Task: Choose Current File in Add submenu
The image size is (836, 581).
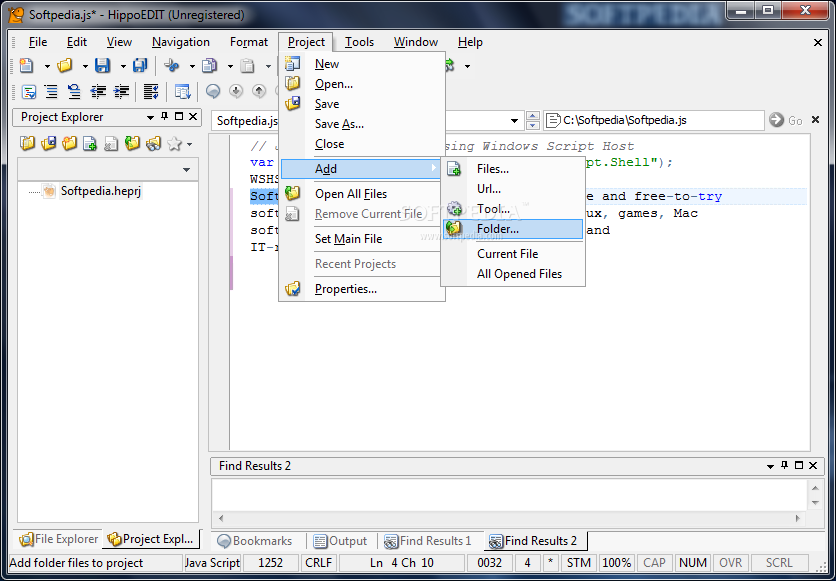Action: coord(513,254)
